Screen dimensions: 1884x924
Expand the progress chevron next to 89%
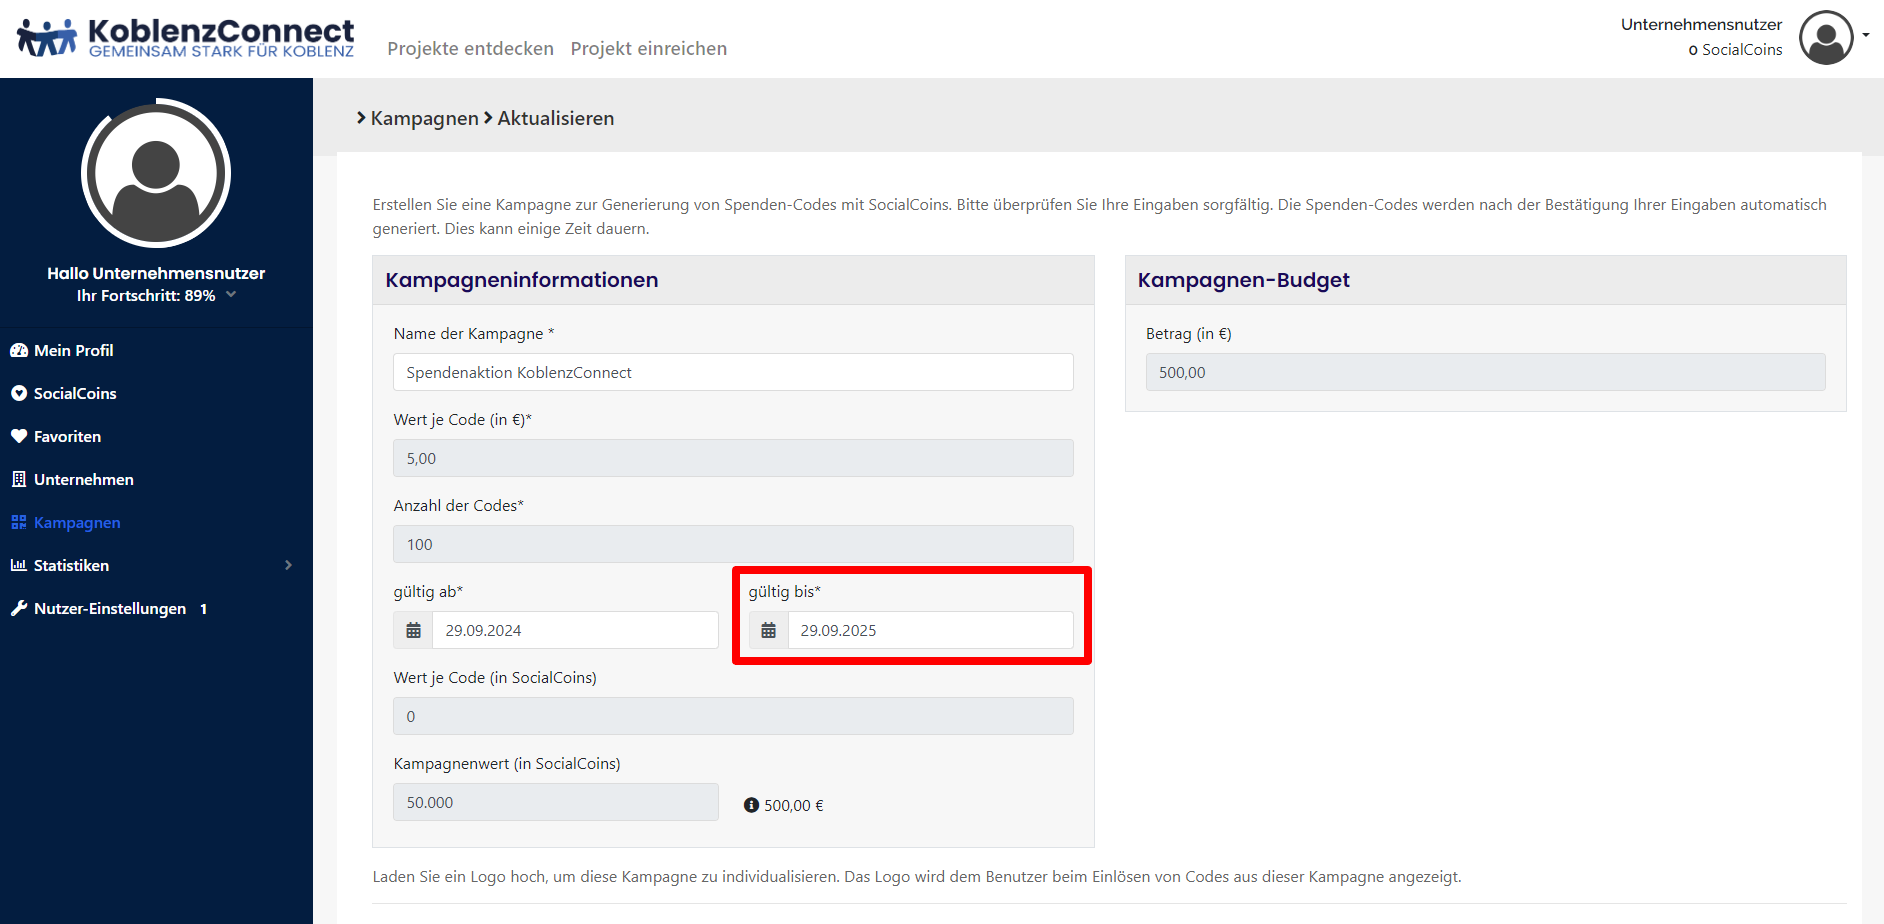pos(231,295)
